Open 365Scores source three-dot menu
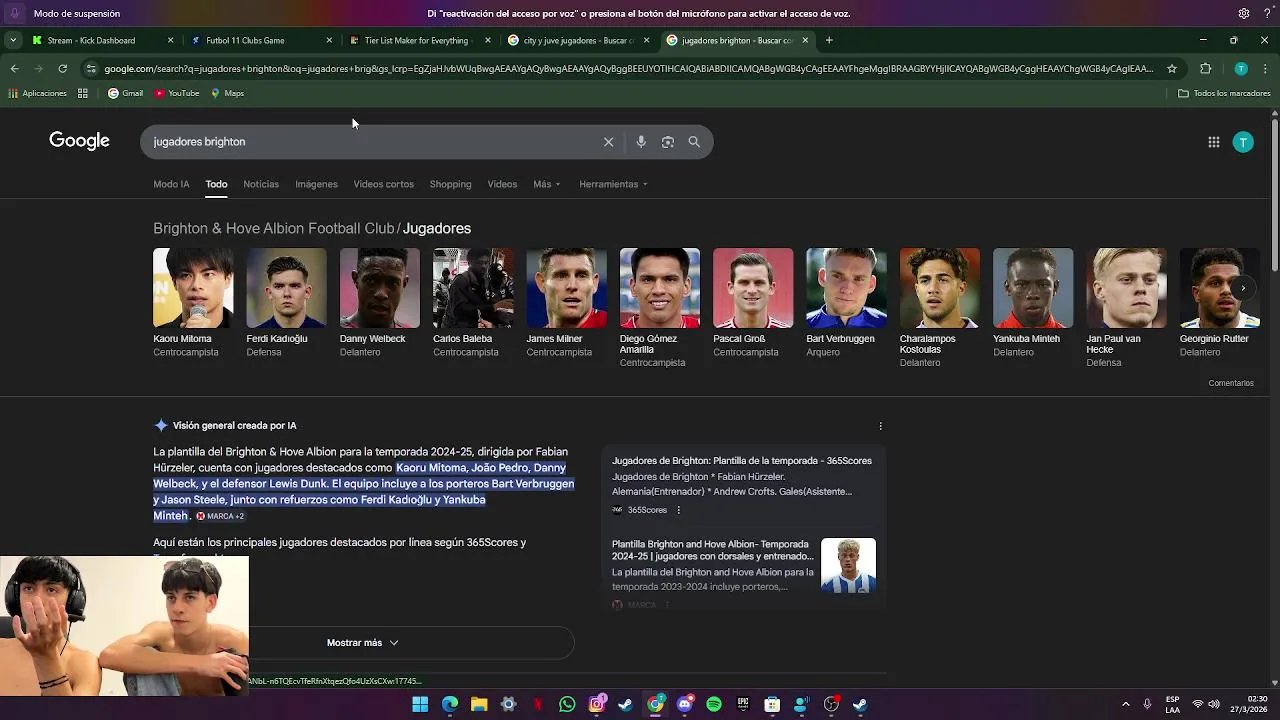This screenshot has width=1280, height=720. click(678, 510)
